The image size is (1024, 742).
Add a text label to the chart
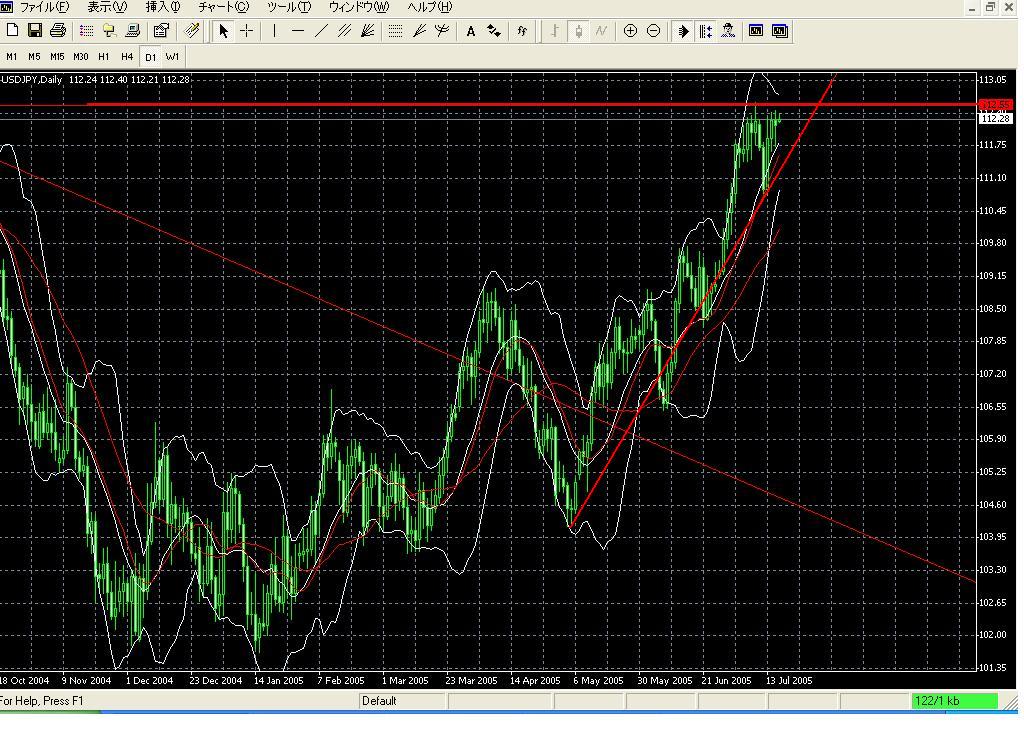coord(470,31)
